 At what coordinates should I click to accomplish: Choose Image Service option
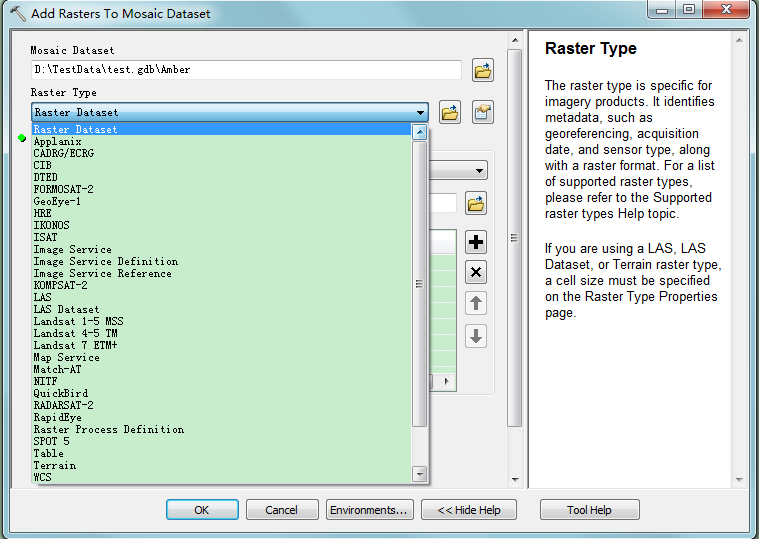(222, 249)
